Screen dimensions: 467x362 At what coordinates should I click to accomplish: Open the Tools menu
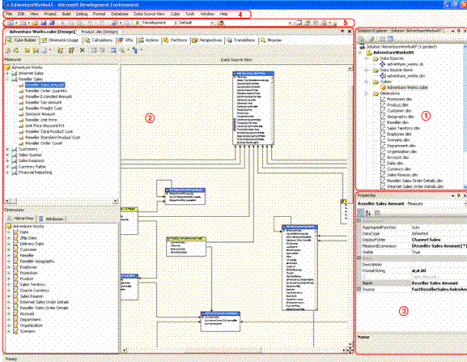190,14
